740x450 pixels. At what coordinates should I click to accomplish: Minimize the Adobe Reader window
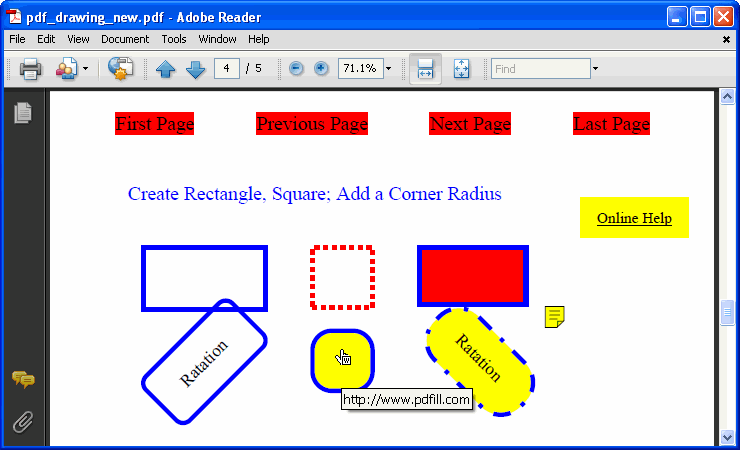click(677, 17)
